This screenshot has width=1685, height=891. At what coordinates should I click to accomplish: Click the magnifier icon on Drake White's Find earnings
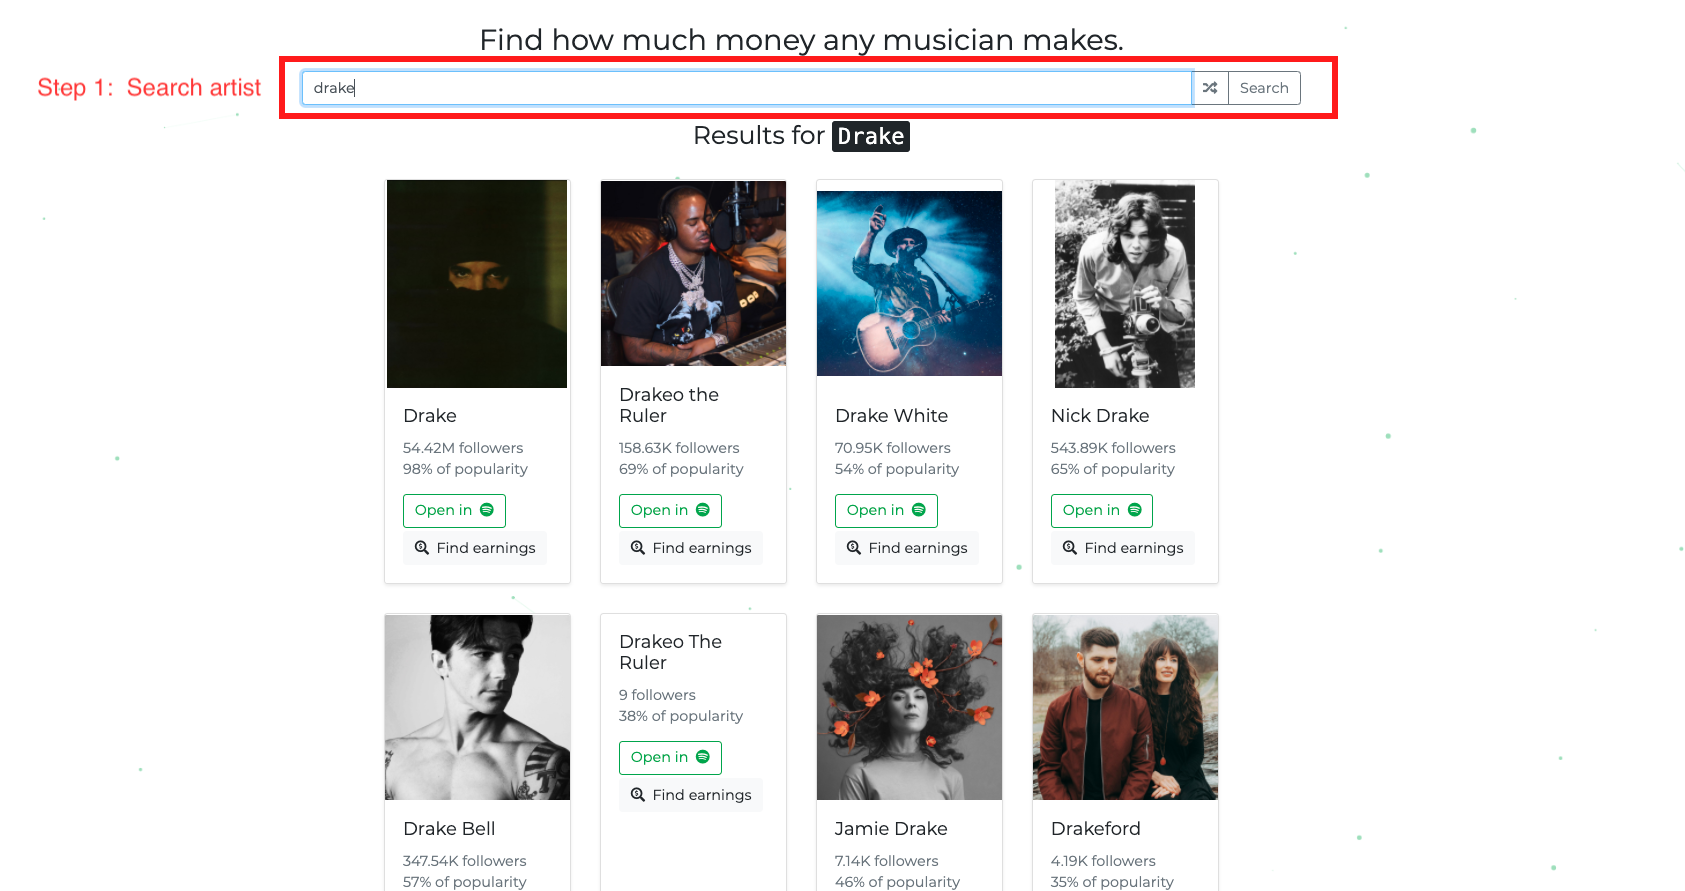point(854,547)
